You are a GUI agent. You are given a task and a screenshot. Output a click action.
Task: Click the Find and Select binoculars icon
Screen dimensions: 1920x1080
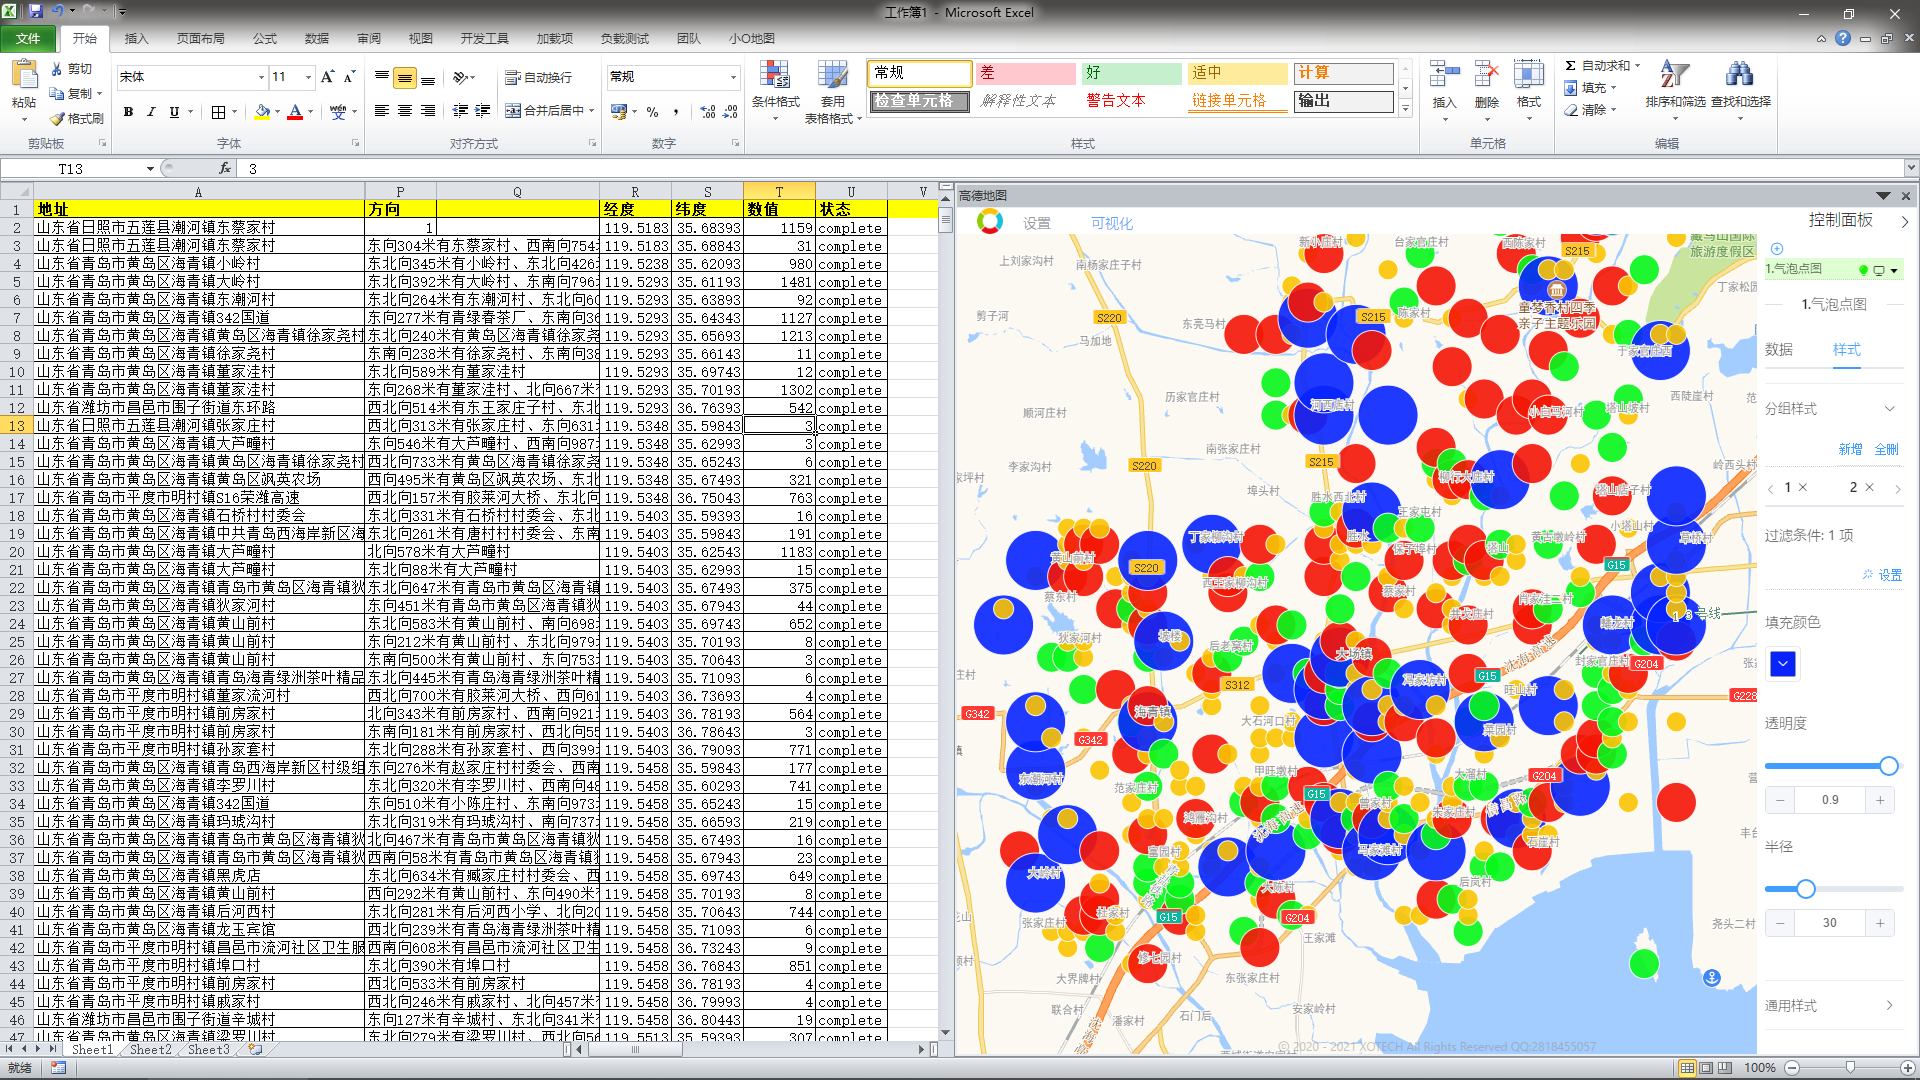1739,75
